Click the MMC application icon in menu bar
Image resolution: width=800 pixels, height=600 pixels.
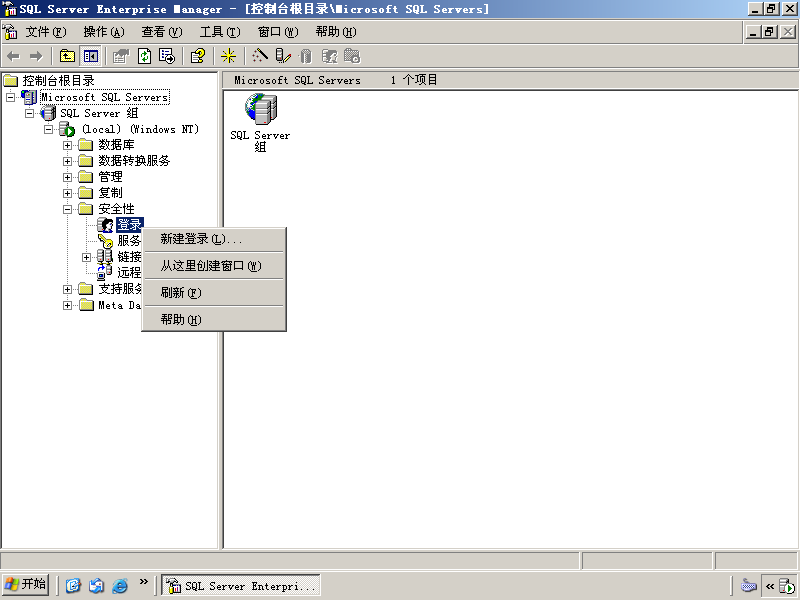[x=10, y=32]
